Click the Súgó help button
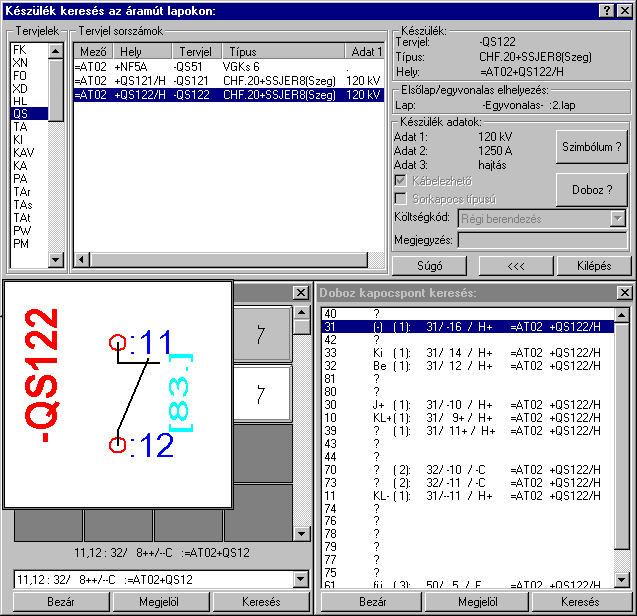This screenshot has height=616, width=637. point(430,266)
